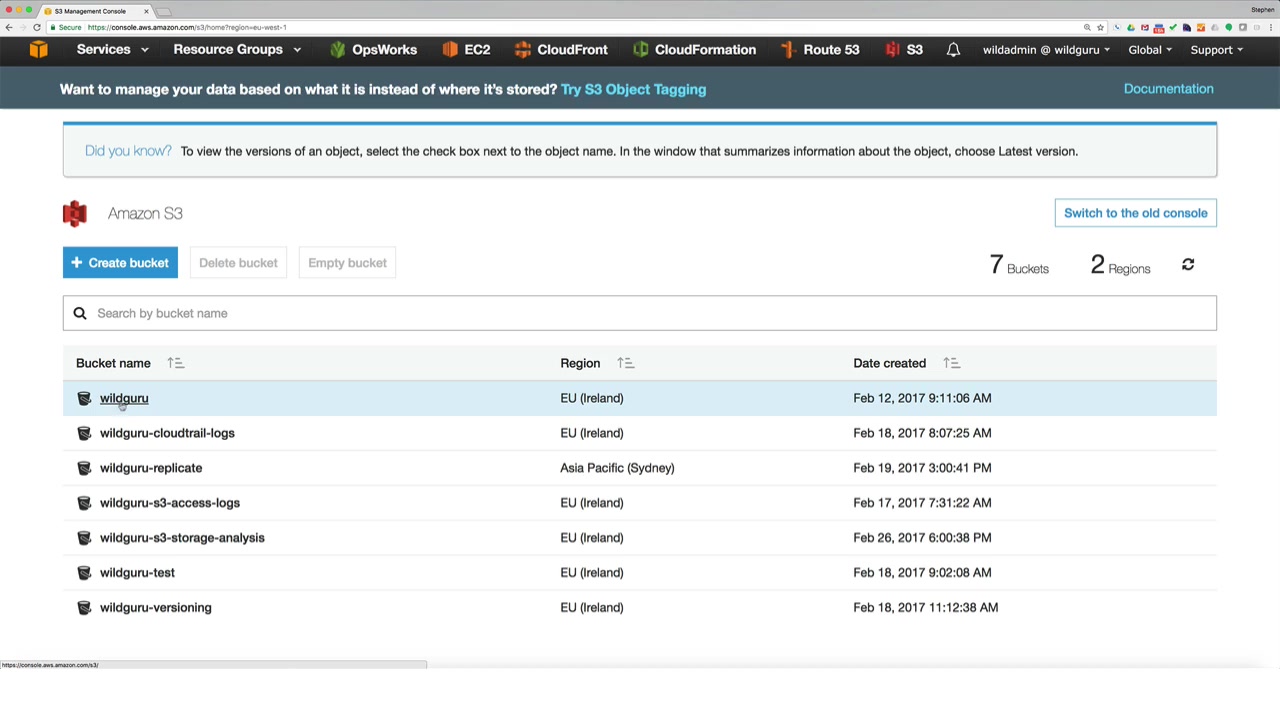Open the wildguru bucket name link
Screen dimensions: 1280x720
click(124, 398)
